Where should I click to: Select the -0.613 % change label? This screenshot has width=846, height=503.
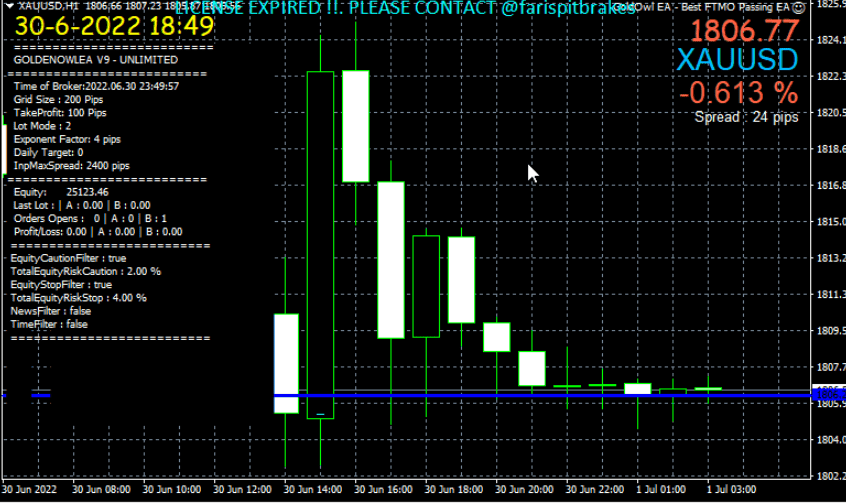tap(738, 93)
